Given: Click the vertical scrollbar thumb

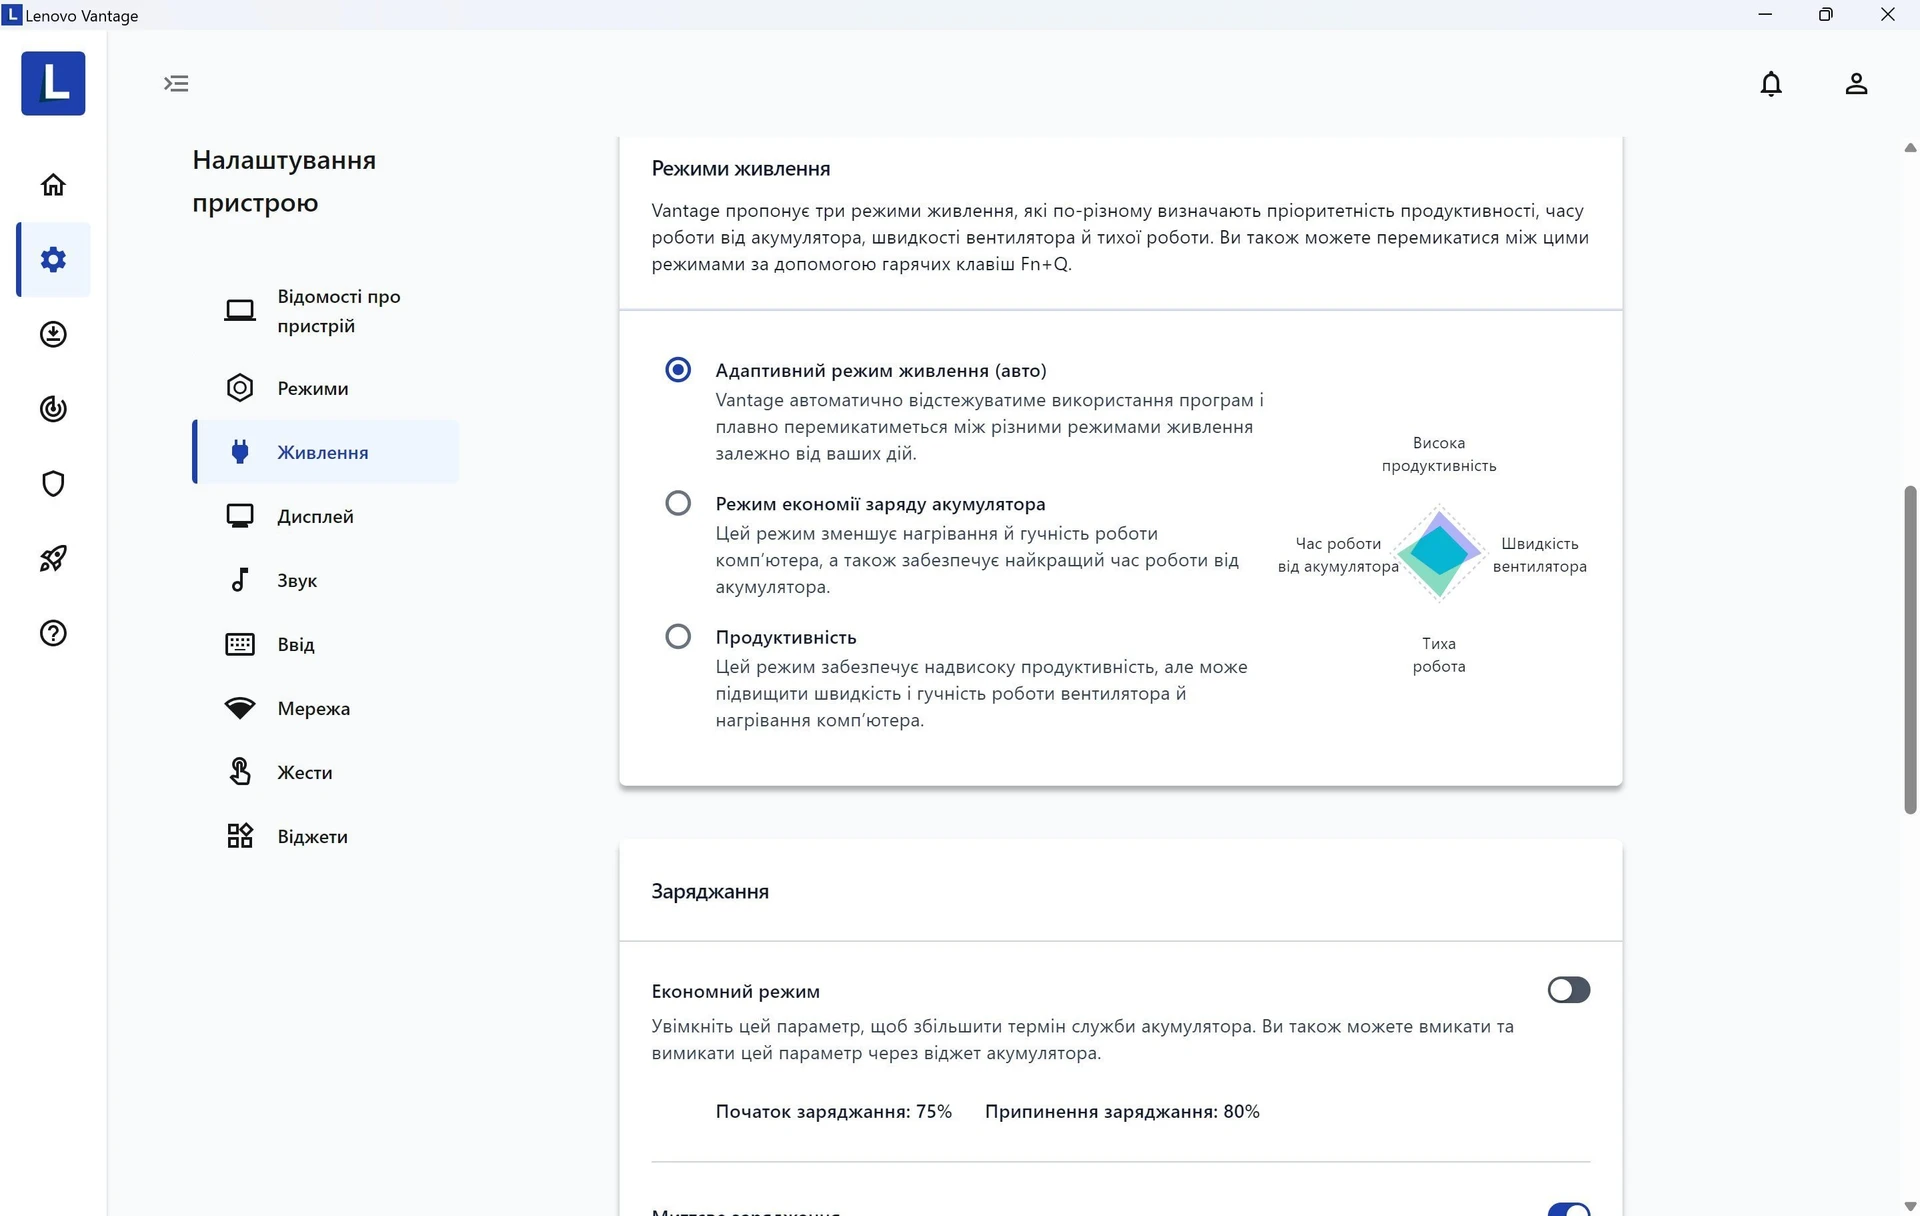Looking at the screenshot, I should click(x=1910, y=650).
